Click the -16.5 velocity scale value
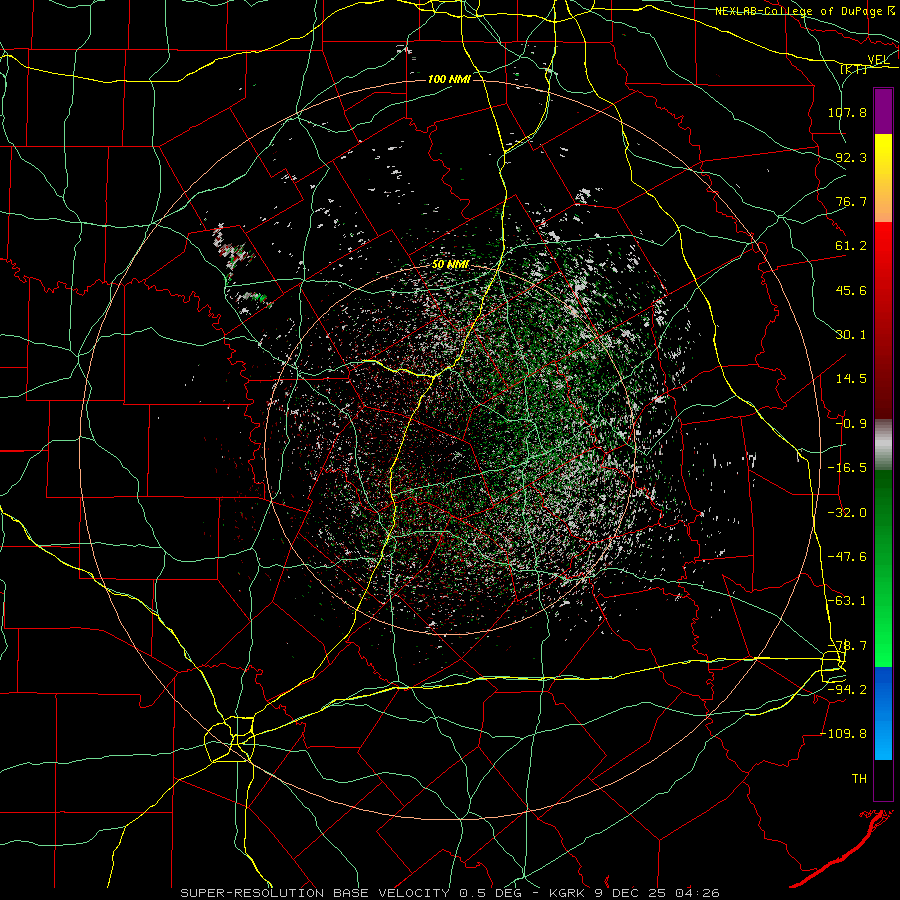This screenshot has width=900, height=900. click(x=847, y=468)
